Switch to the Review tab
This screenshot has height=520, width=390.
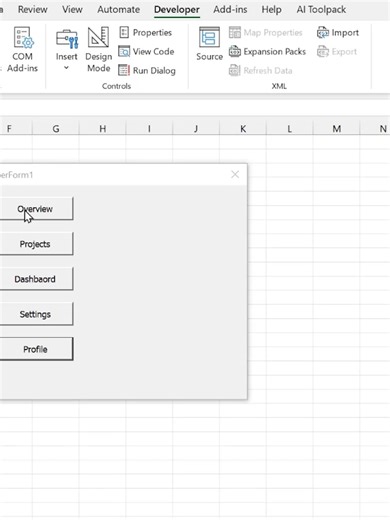(x=33, y=10)
